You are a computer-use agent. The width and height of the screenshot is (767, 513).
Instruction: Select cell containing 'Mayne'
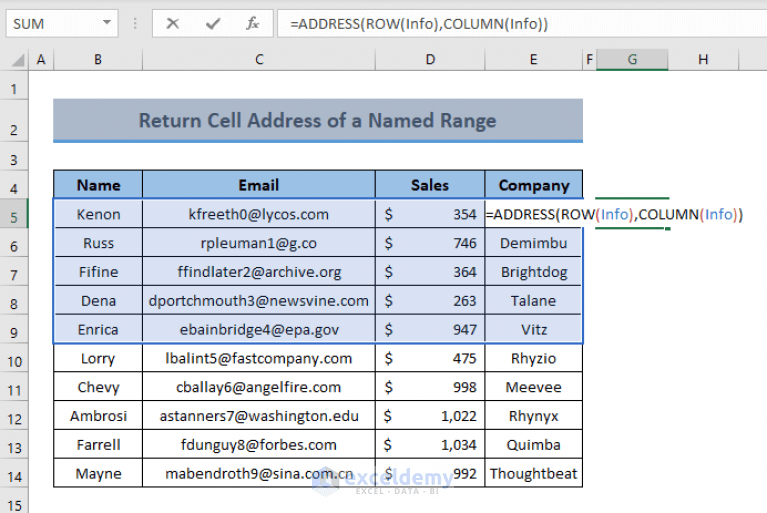pyautogui.click(x=98, y=473)
